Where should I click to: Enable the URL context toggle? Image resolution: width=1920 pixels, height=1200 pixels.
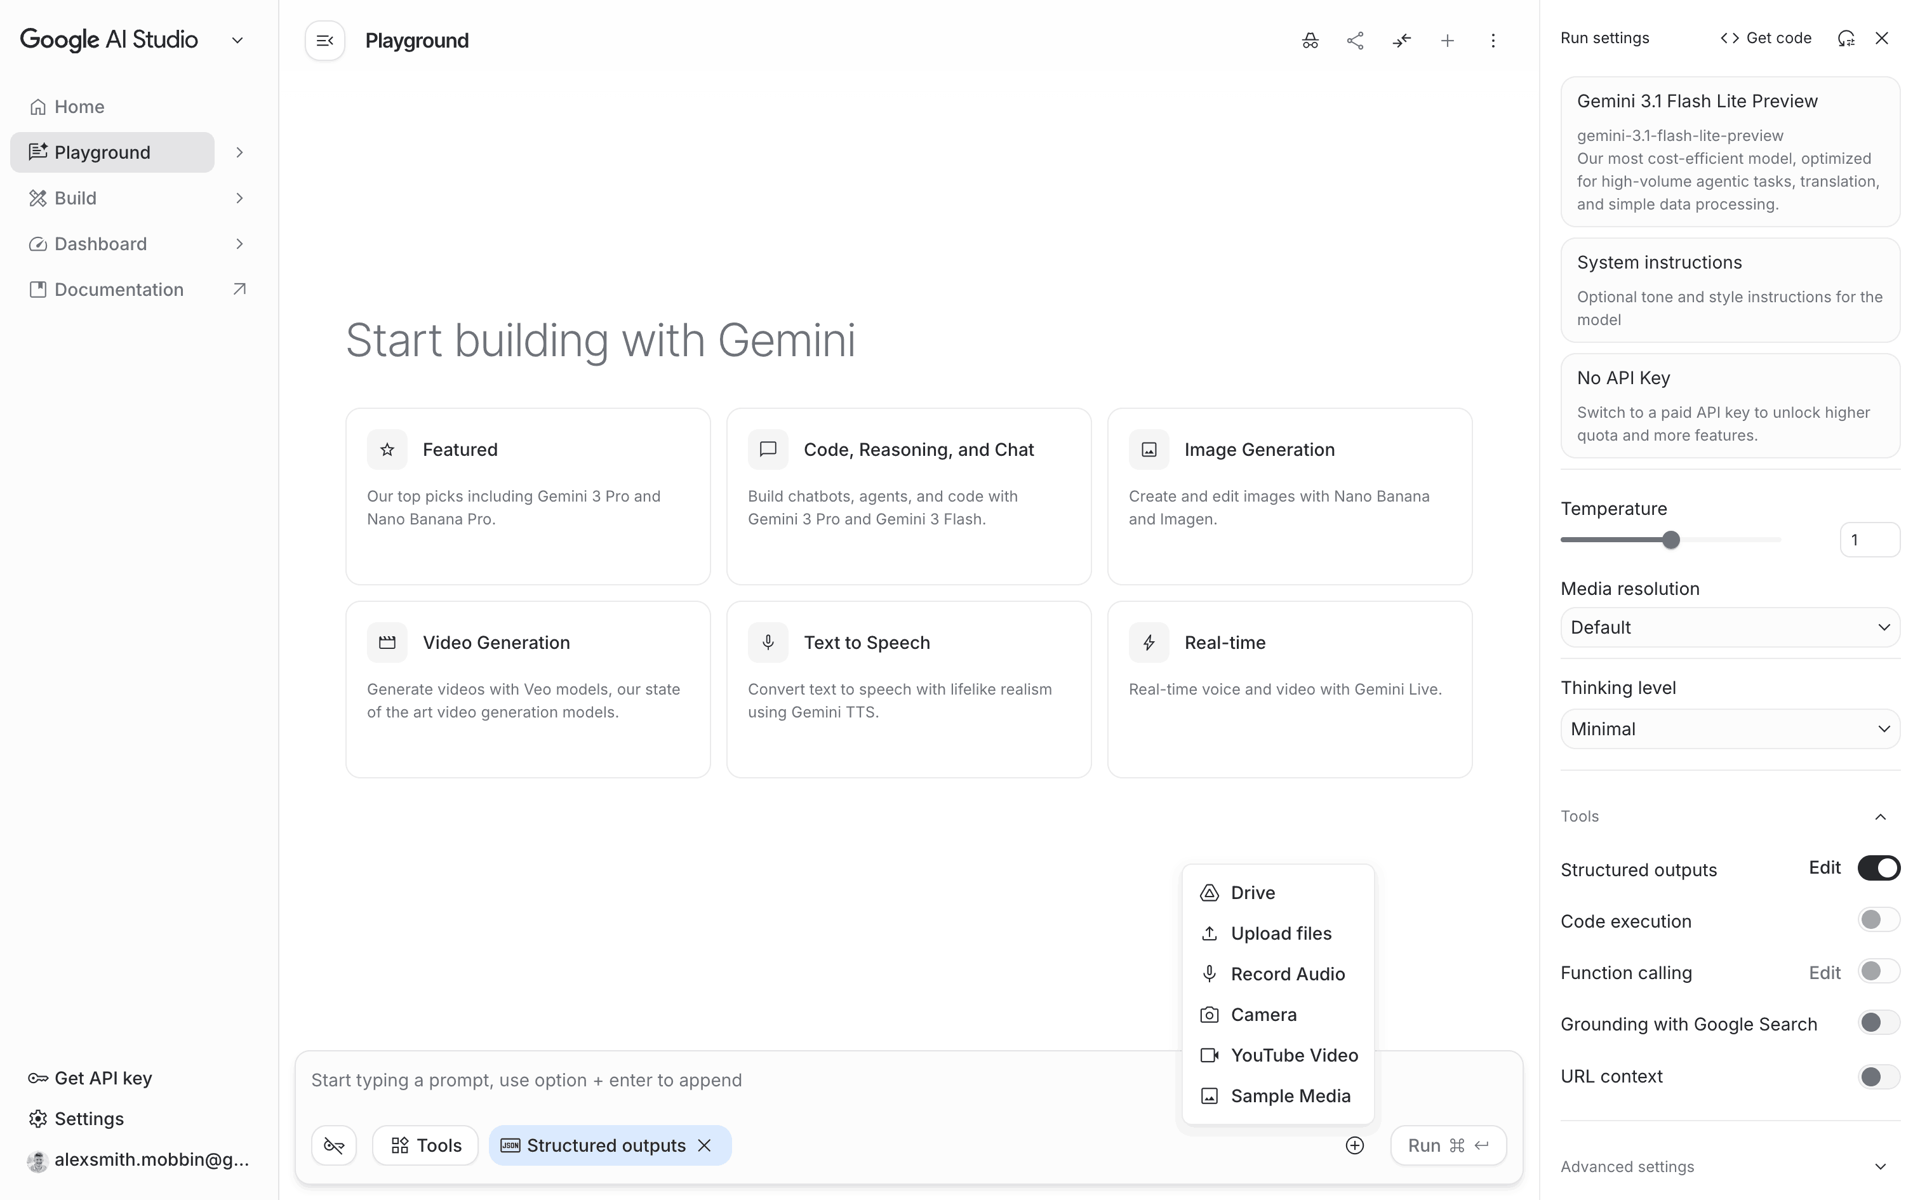click(1879, 1077)
